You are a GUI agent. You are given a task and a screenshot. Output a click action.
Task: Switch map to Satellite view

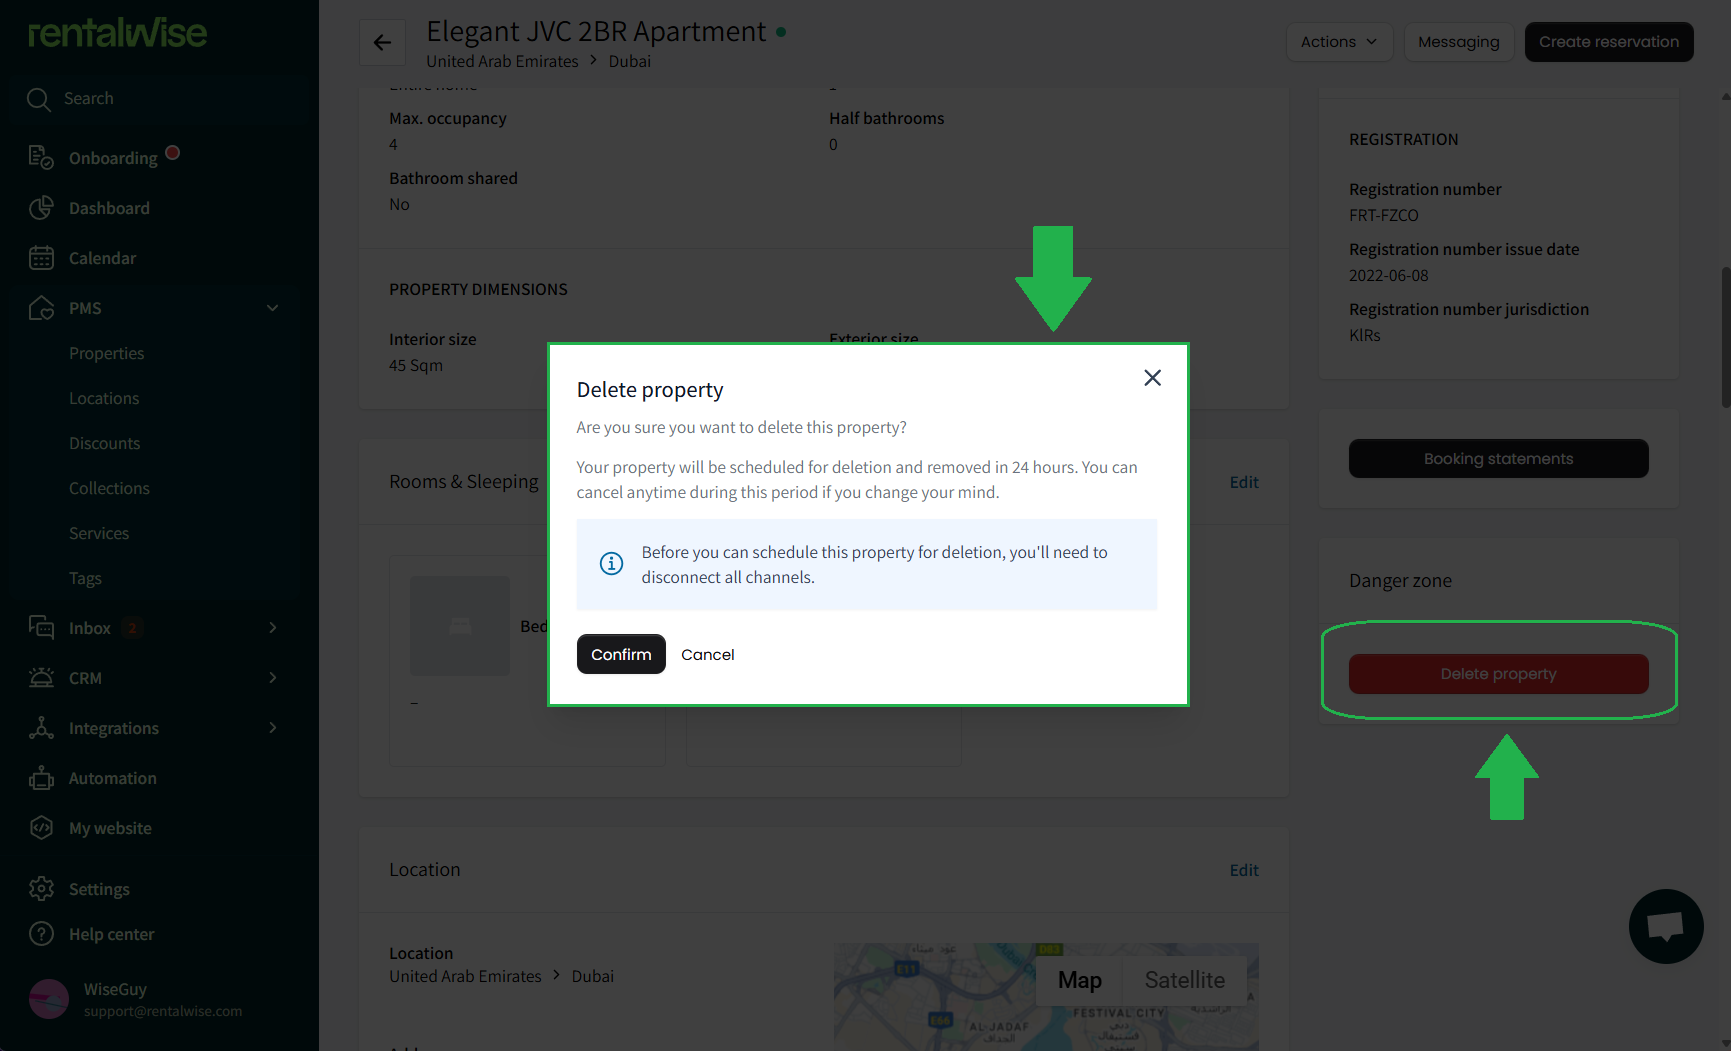pos(1184,980)
